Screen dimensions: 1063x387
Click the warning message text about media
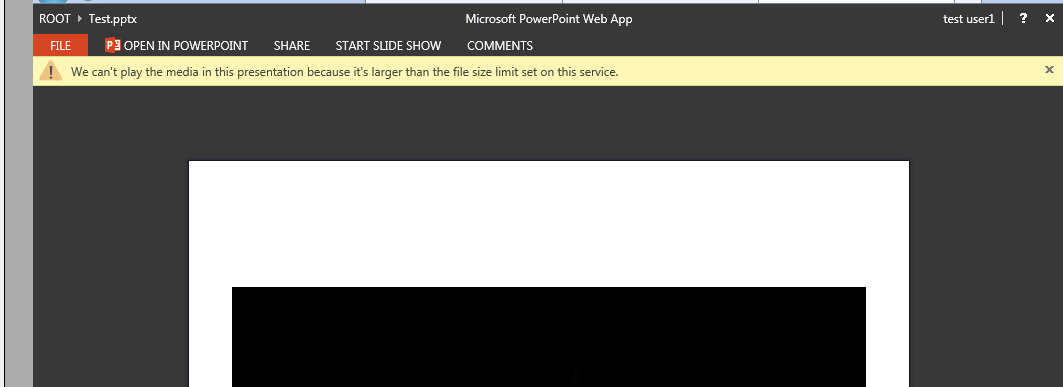click(344, 71)
